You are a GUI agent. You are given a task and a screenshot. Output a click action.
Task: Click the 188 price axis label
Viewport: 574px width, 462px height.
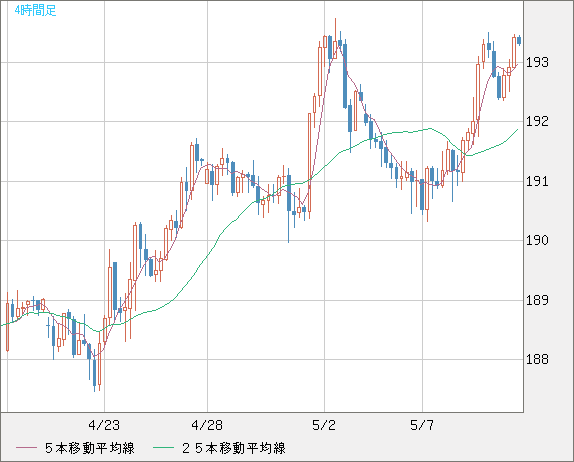(537, 359)
